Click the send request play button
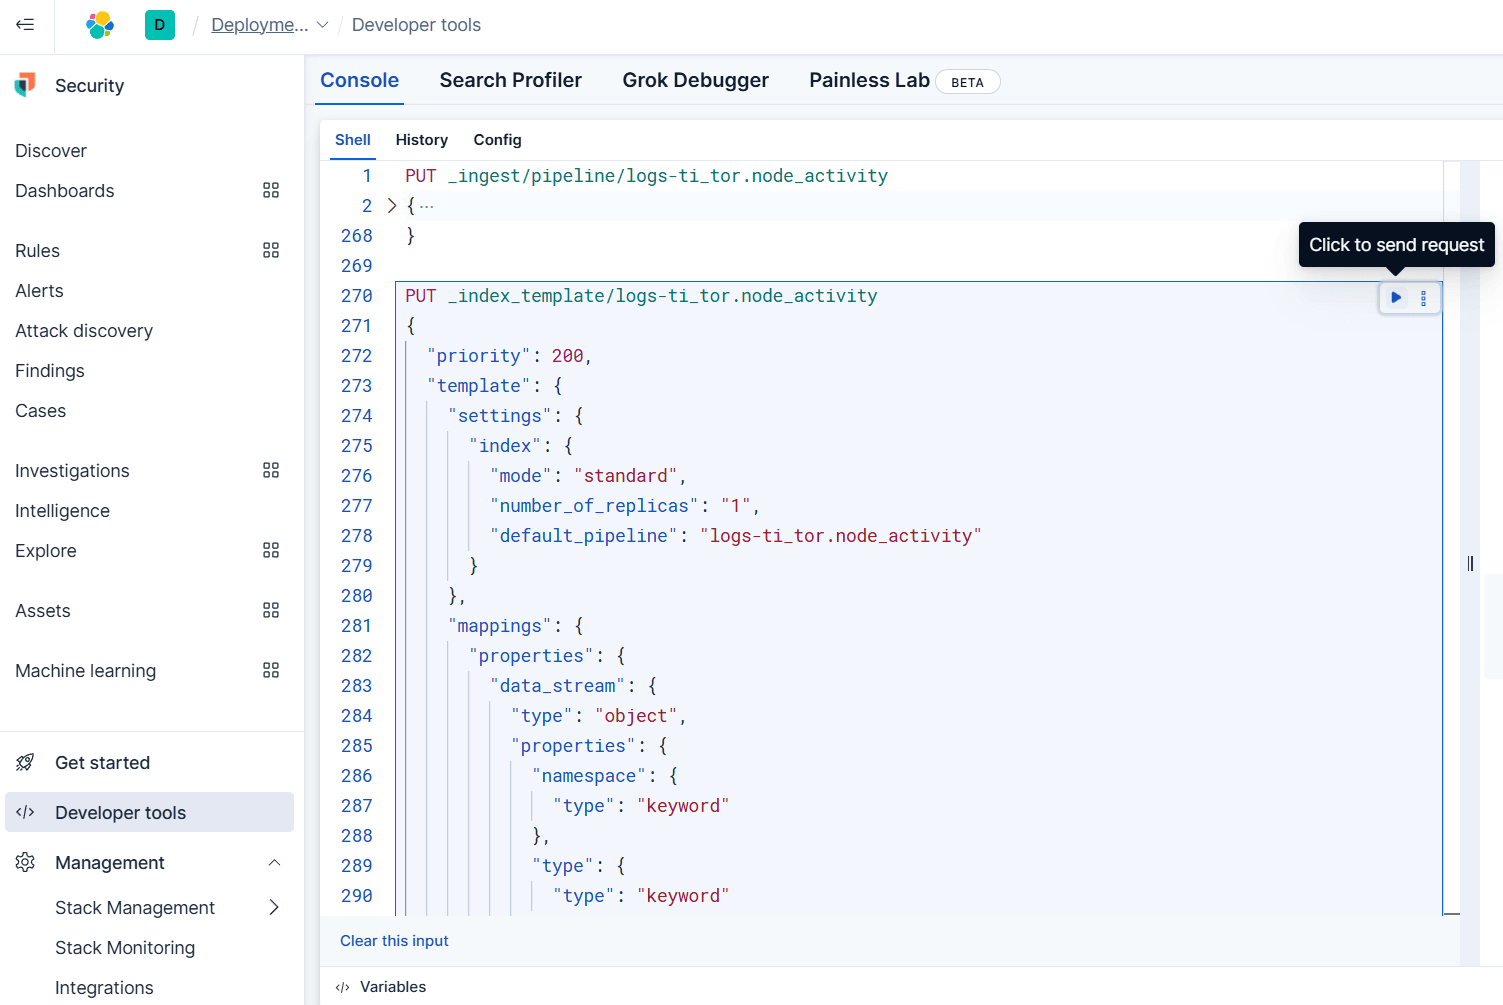Viewport: 1503px width, 1005px height. pos(1396,297)
